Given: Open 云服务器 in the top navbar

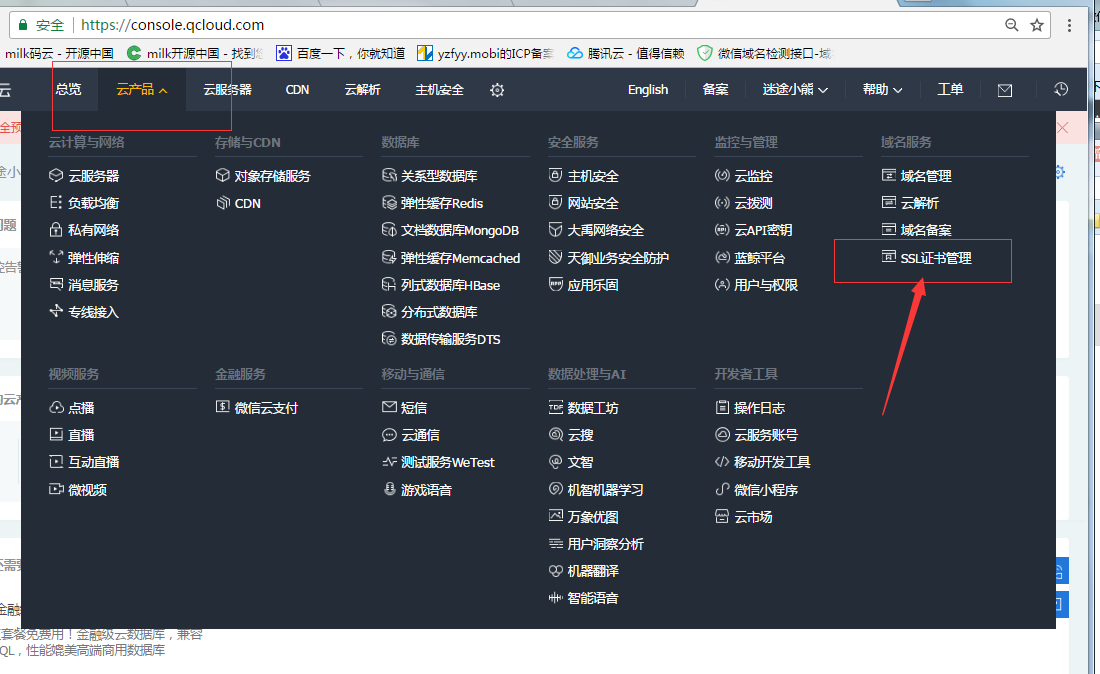Looking at the screenshot, I should [x=227, y=90].
